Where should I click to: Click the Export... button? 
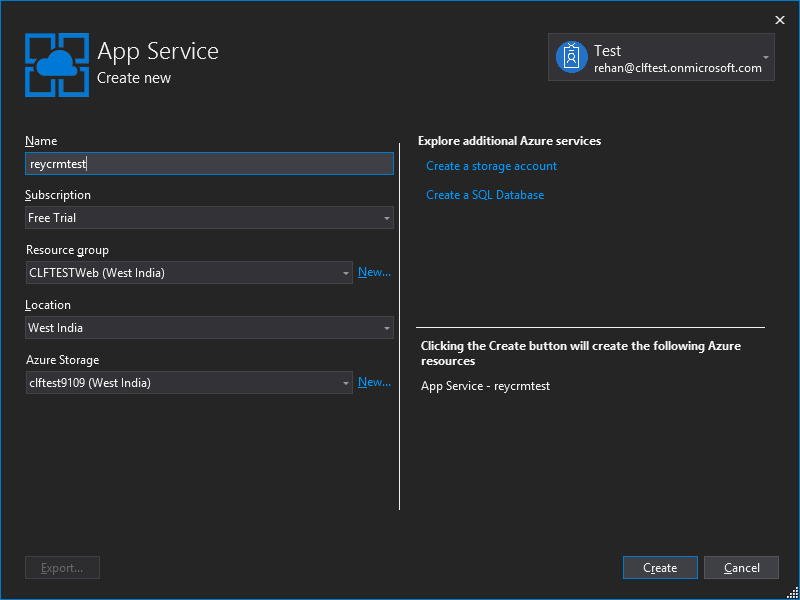click(62, 568)
